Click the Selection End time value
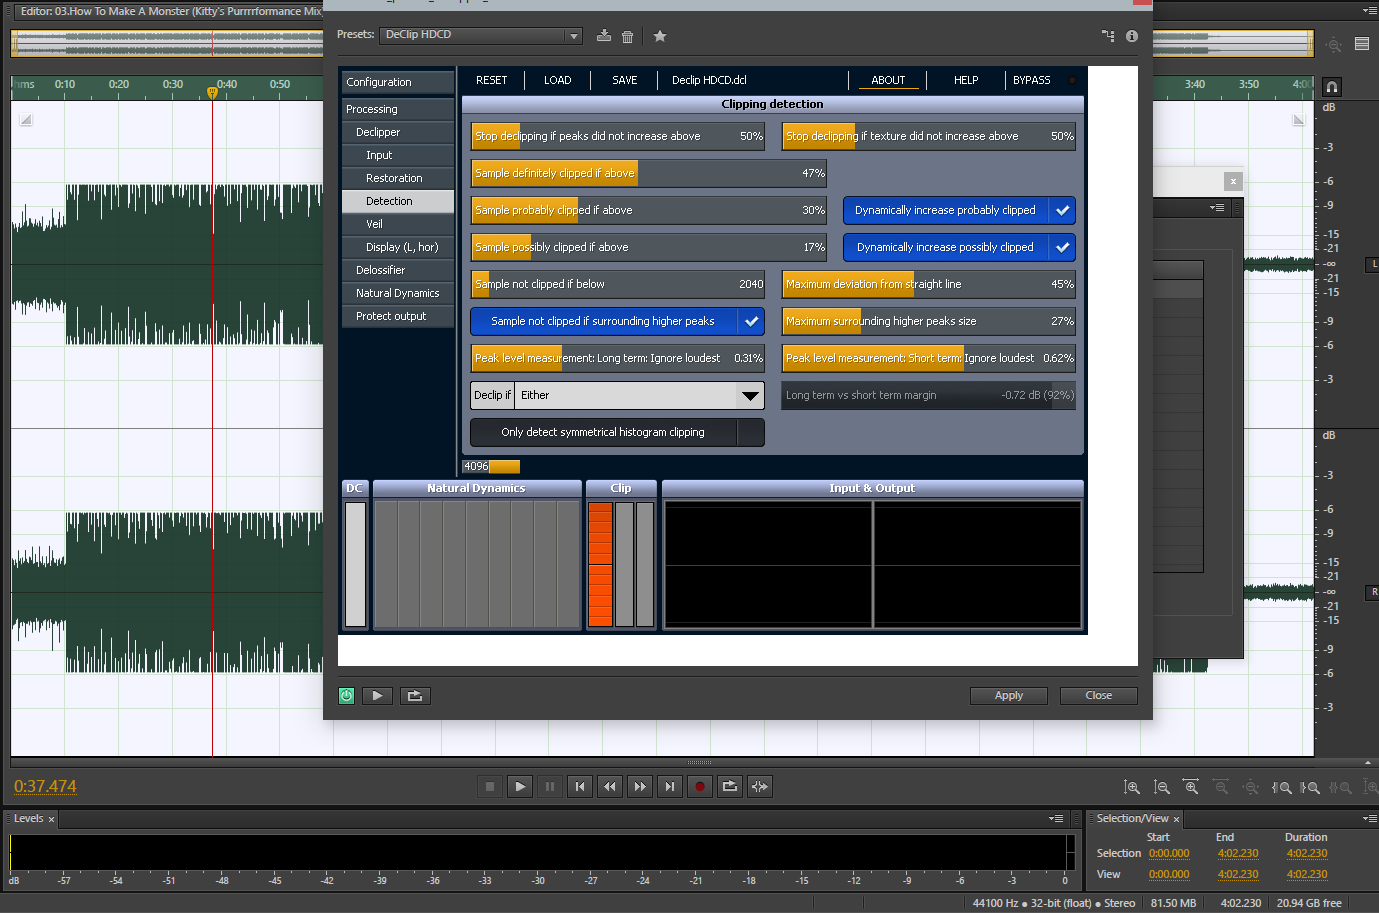 pyautogui.click(x=1238, y=854)
